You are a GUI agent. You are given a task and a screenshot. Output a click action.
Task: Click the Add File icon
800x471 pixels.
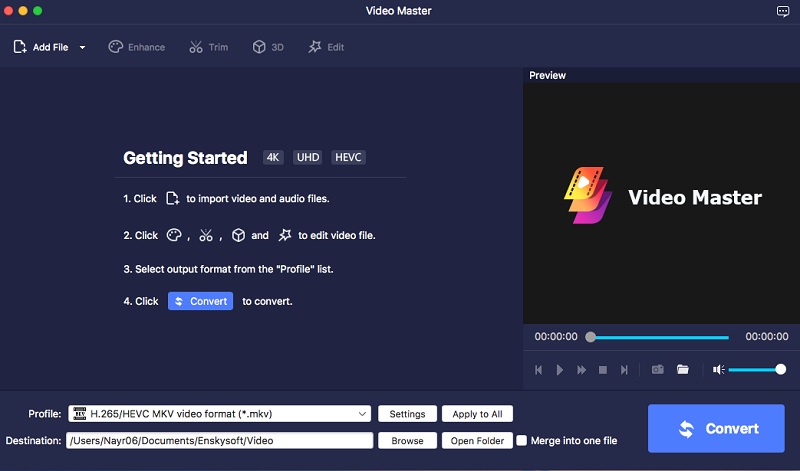[x=19, y=47]
